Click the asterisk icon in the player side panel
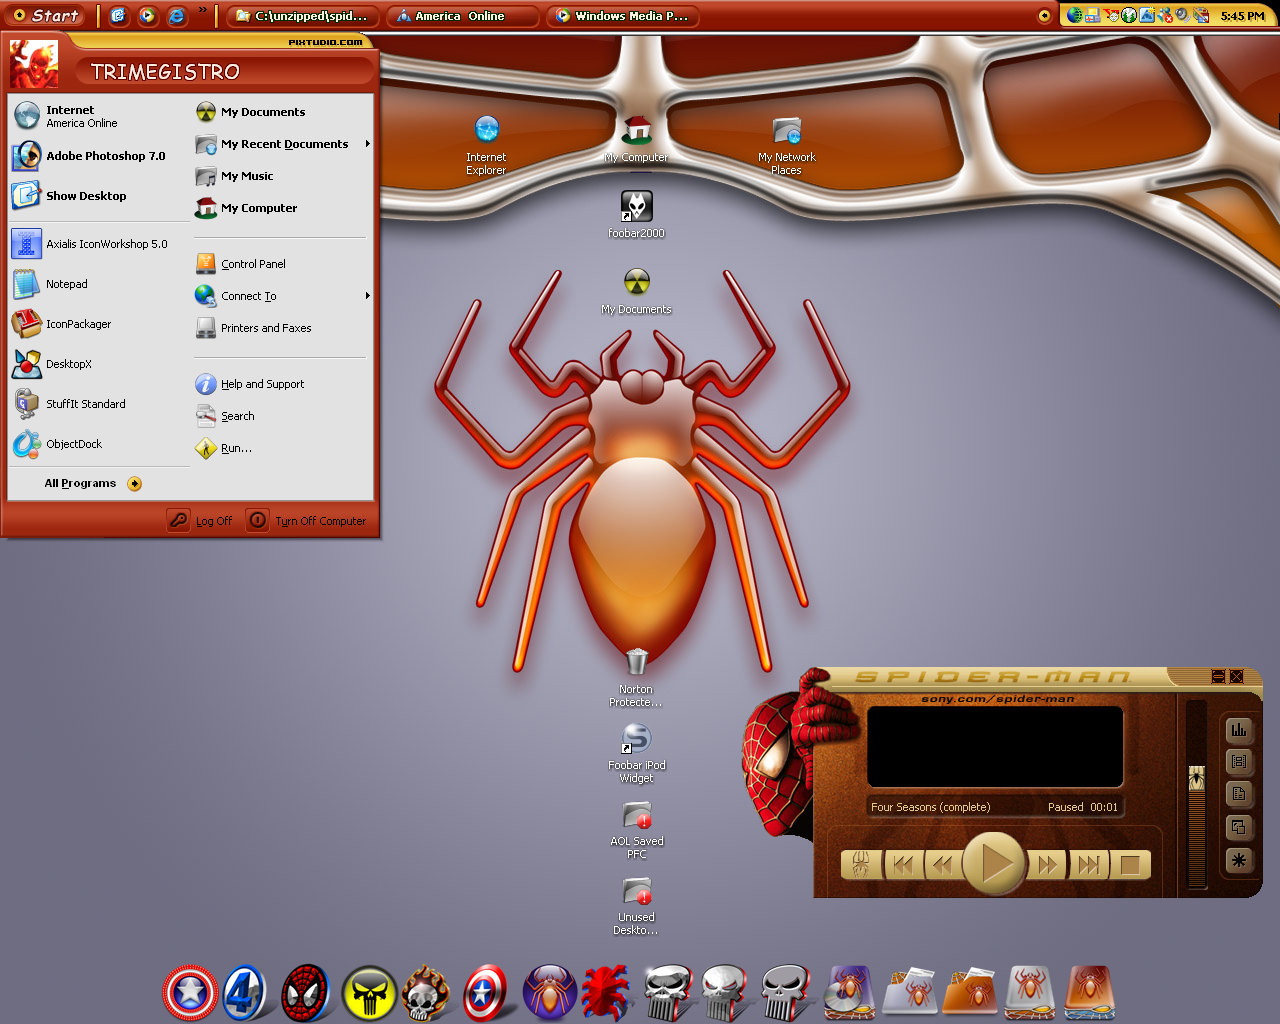 (x=1239, y=860)
